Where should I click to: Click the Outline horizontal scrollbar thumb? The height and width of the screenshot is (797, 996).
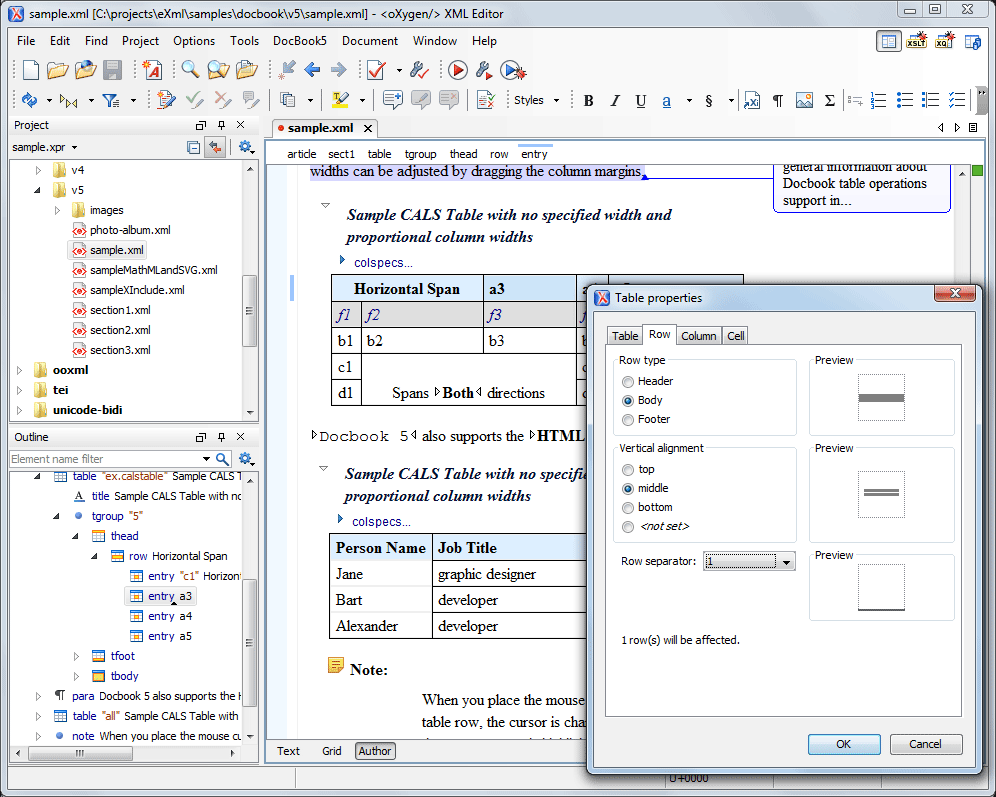point(80,753)
